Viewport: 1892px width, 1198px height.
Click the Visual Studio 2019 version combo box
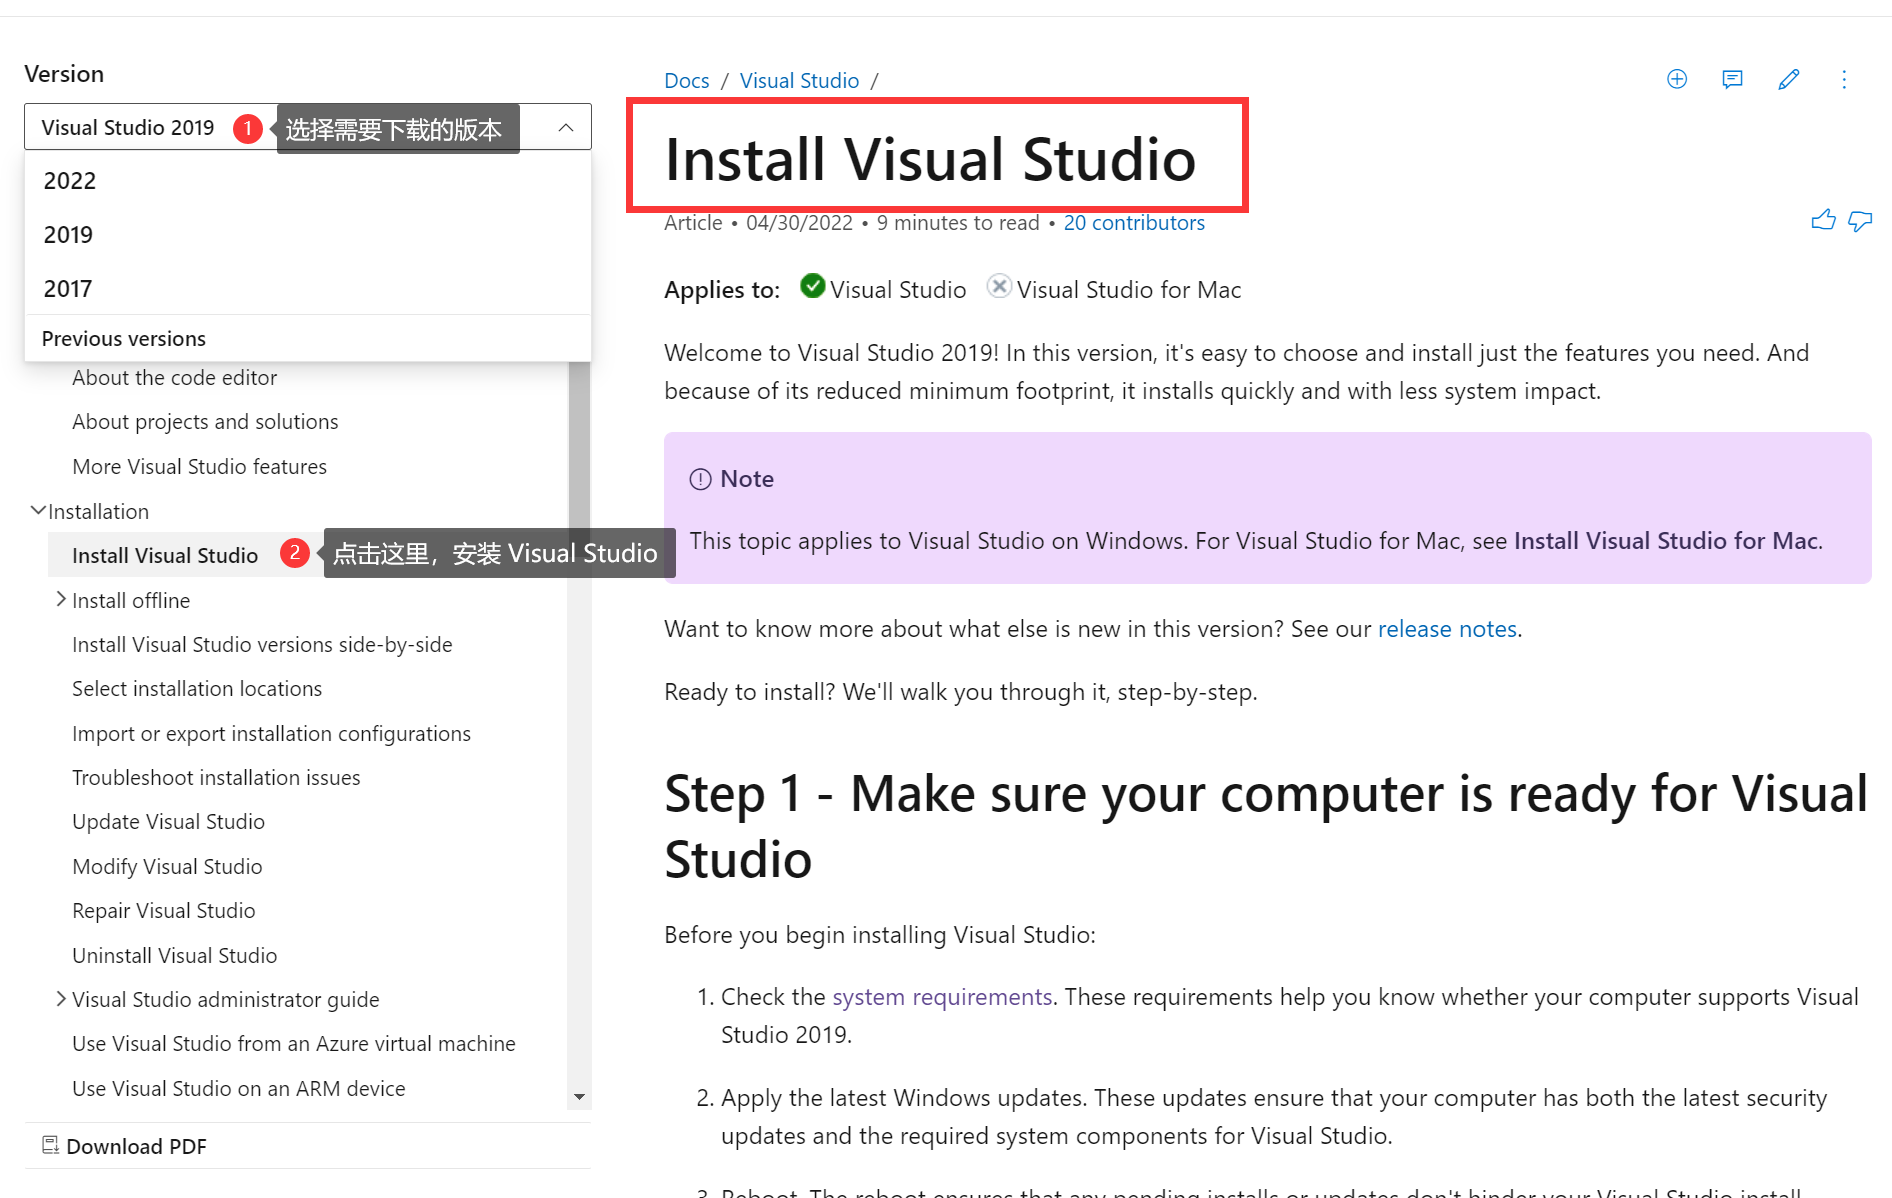pyautogui.click(x=308, y=127)
